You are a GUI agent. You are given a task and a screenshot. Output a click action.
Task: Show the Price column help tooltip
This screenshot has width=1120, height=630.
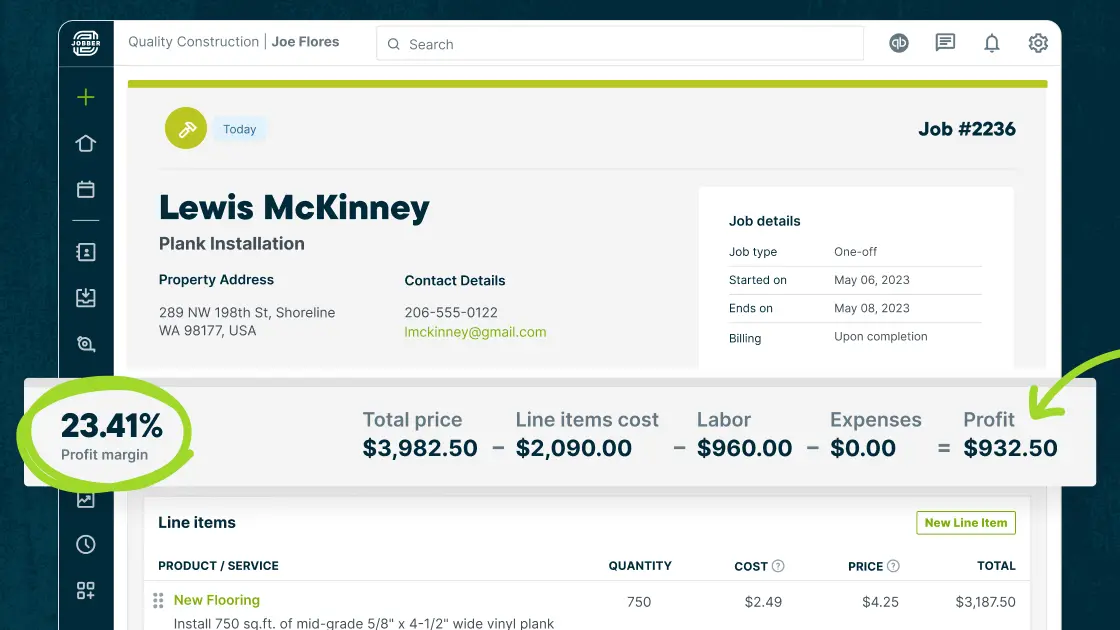point(893,566)
